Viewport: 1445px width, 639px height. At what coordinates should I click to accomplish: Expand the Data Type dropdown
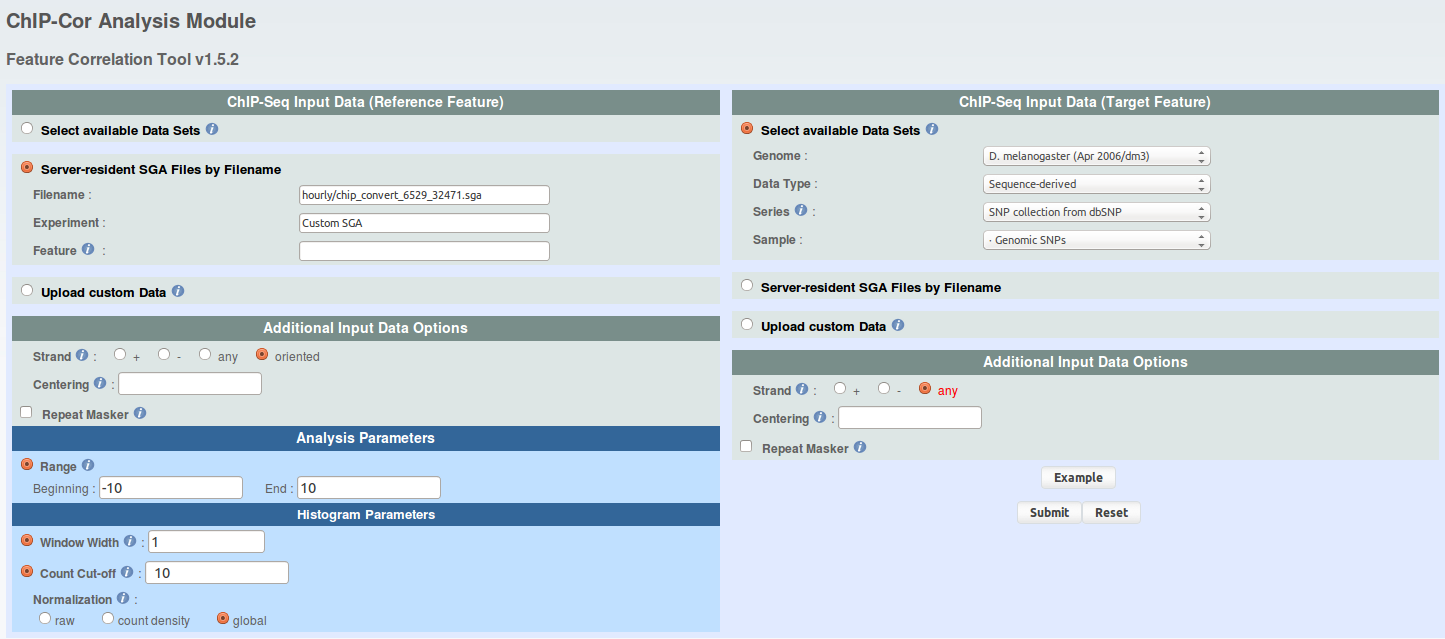click(x=1096, y=184)
